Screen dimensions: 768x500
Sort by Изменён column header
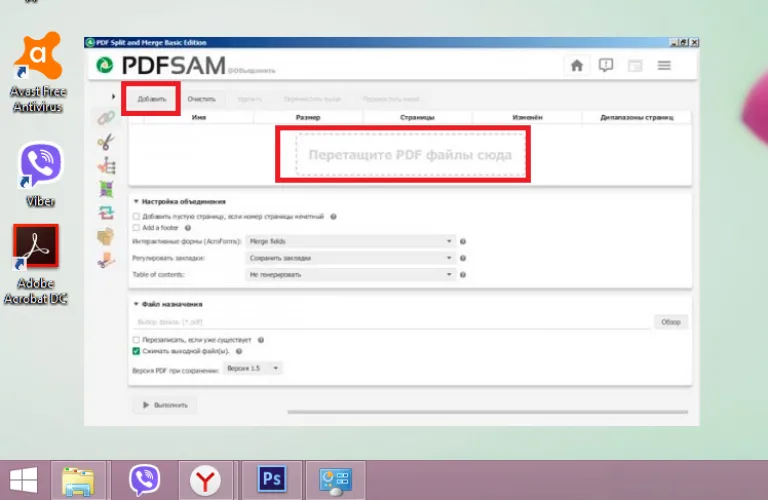click(527, 118)
